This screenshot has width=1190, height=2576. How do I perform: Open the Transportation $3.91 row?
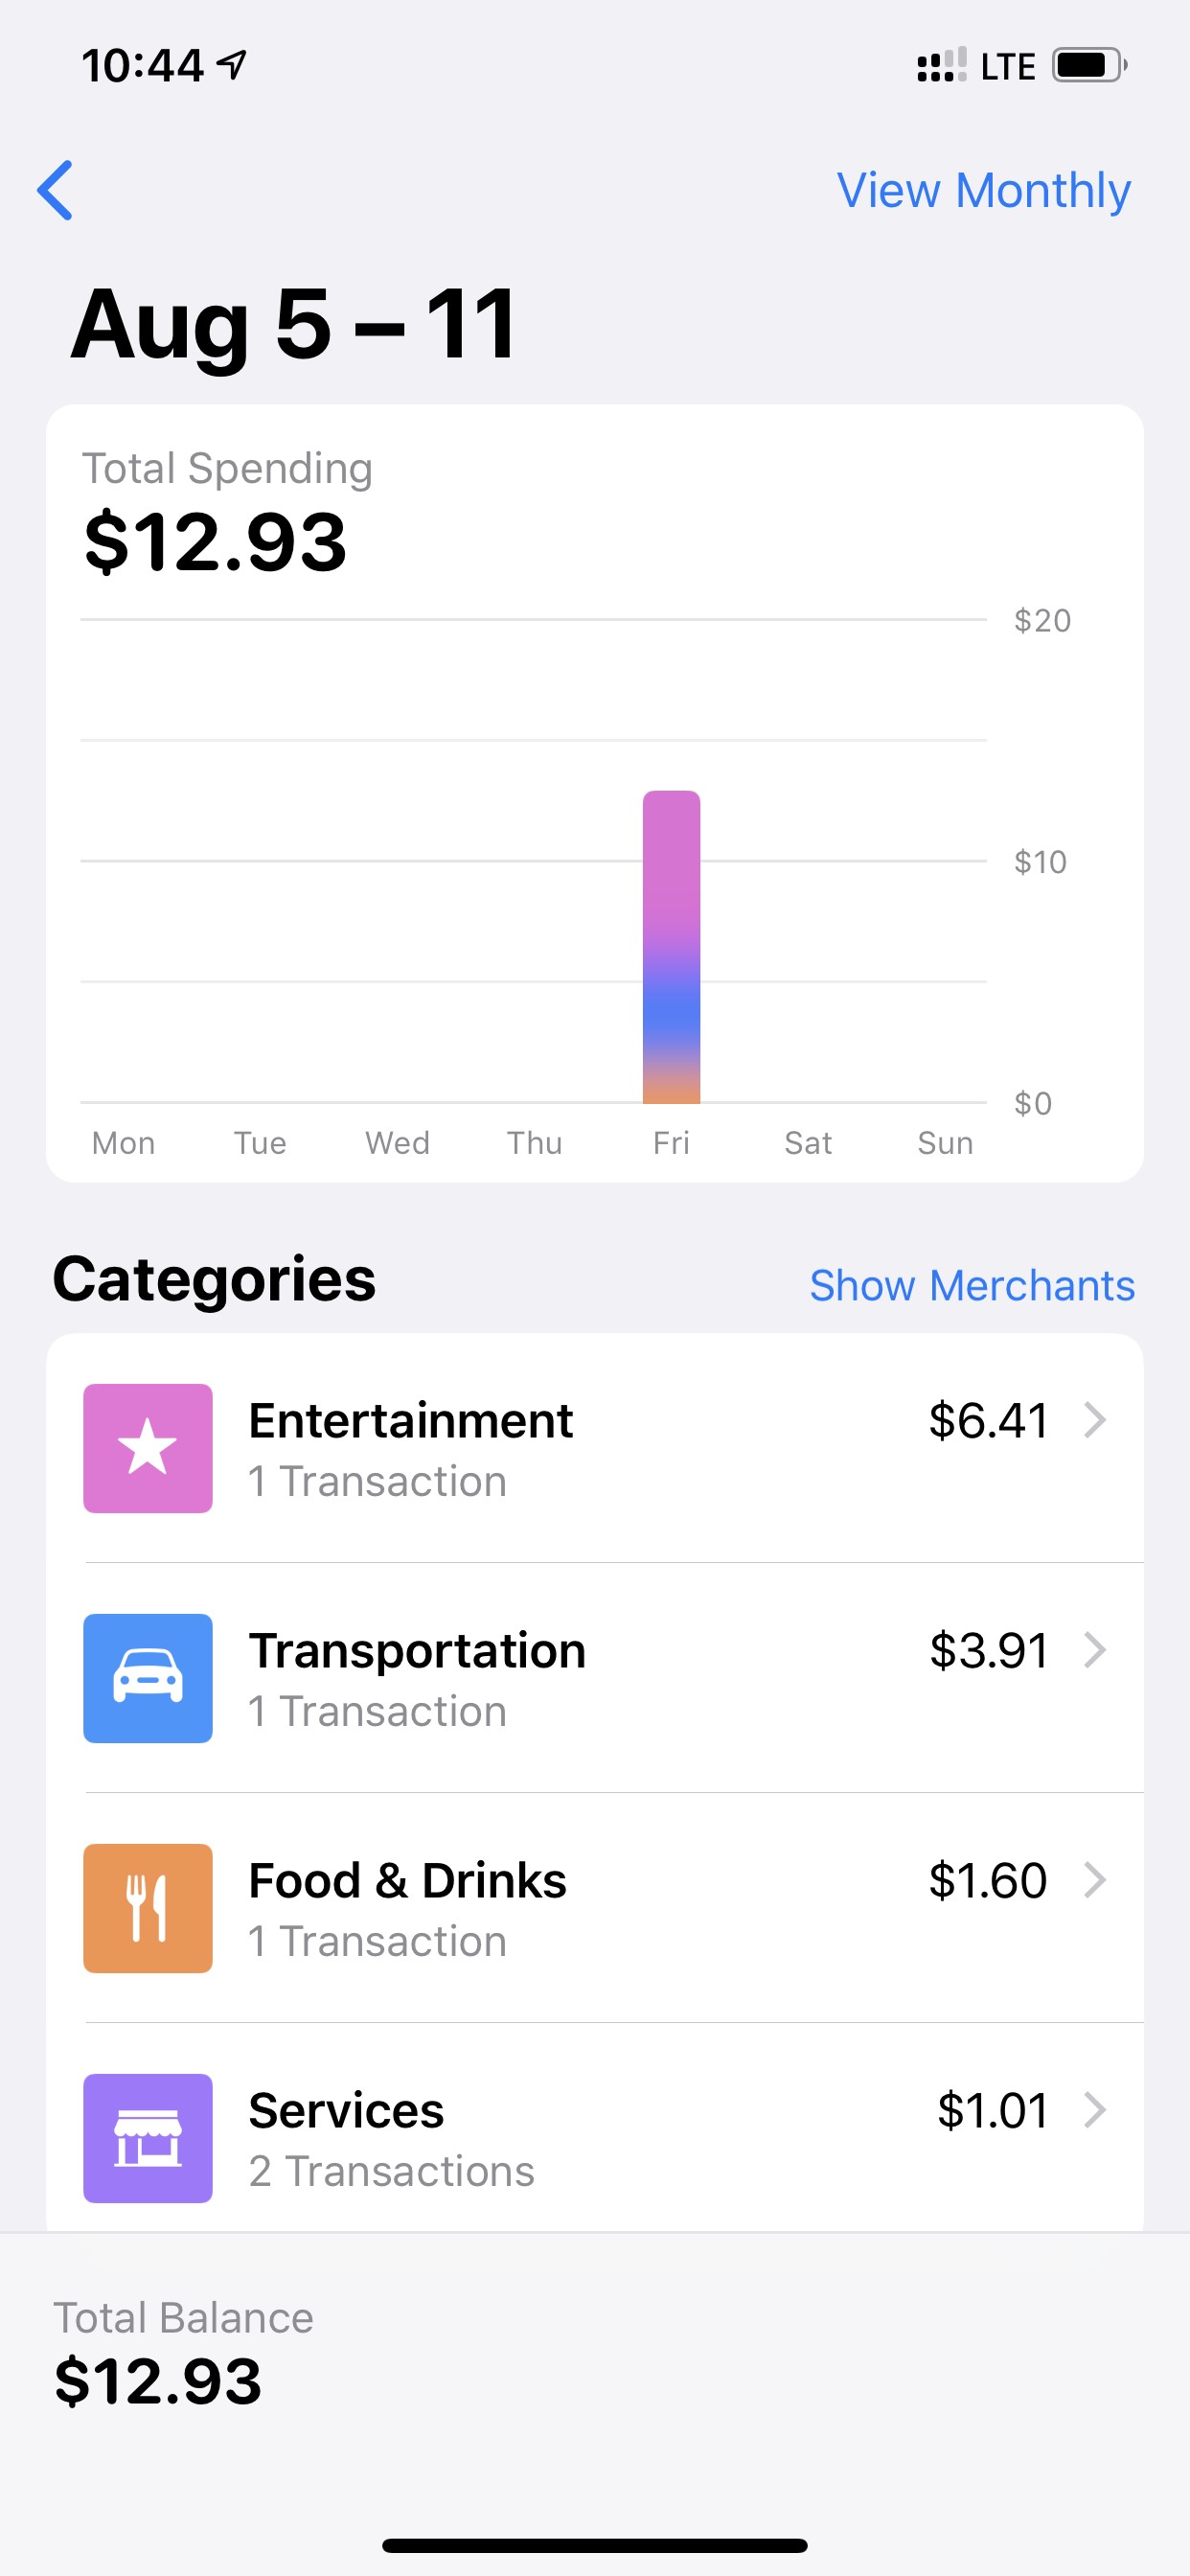[595, 1678]
